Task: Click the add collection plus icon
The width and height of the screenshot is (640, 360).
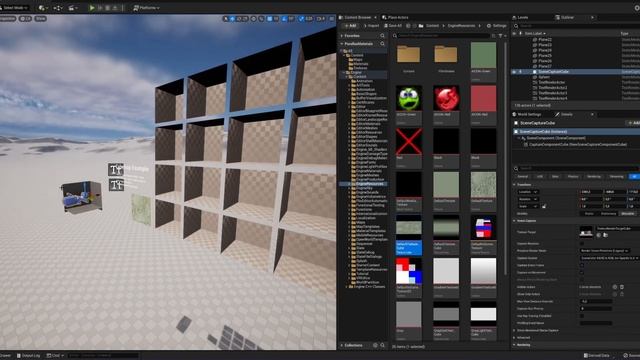Action: pos(375,345)
